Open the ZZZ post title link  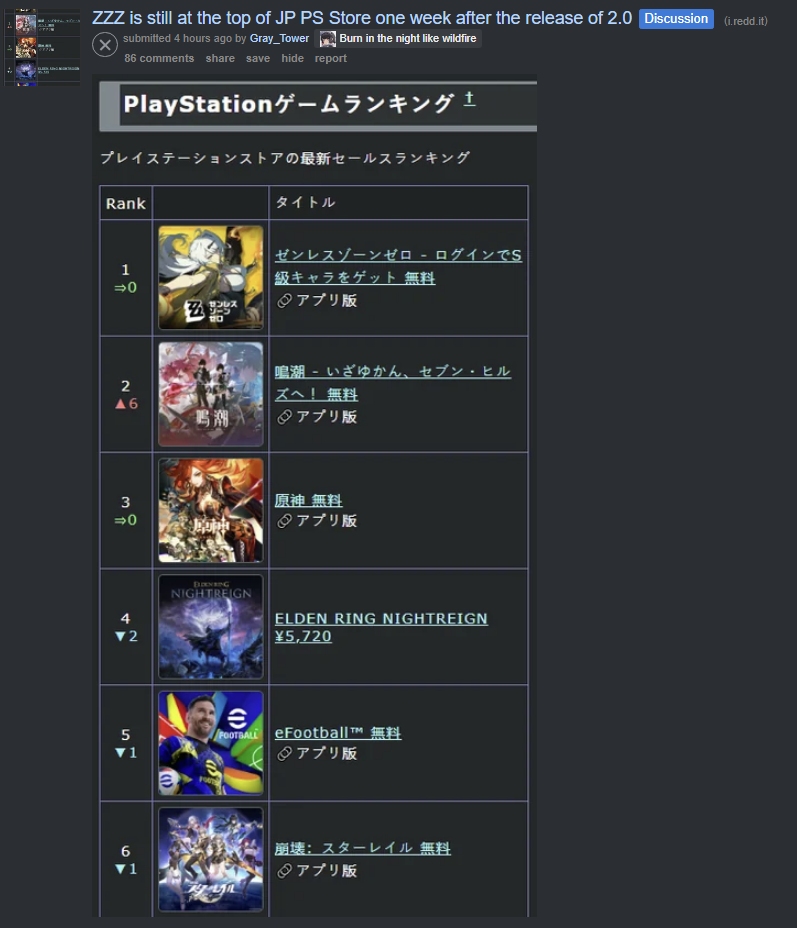click(362, 18)
